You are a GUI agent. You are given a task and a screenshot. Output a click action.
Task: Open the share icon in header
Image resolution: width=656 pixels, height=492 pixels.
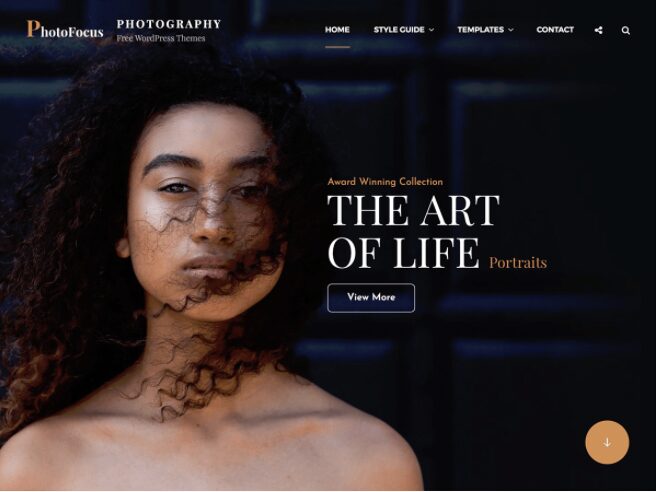pyautogui.click(x=598, y=30)
